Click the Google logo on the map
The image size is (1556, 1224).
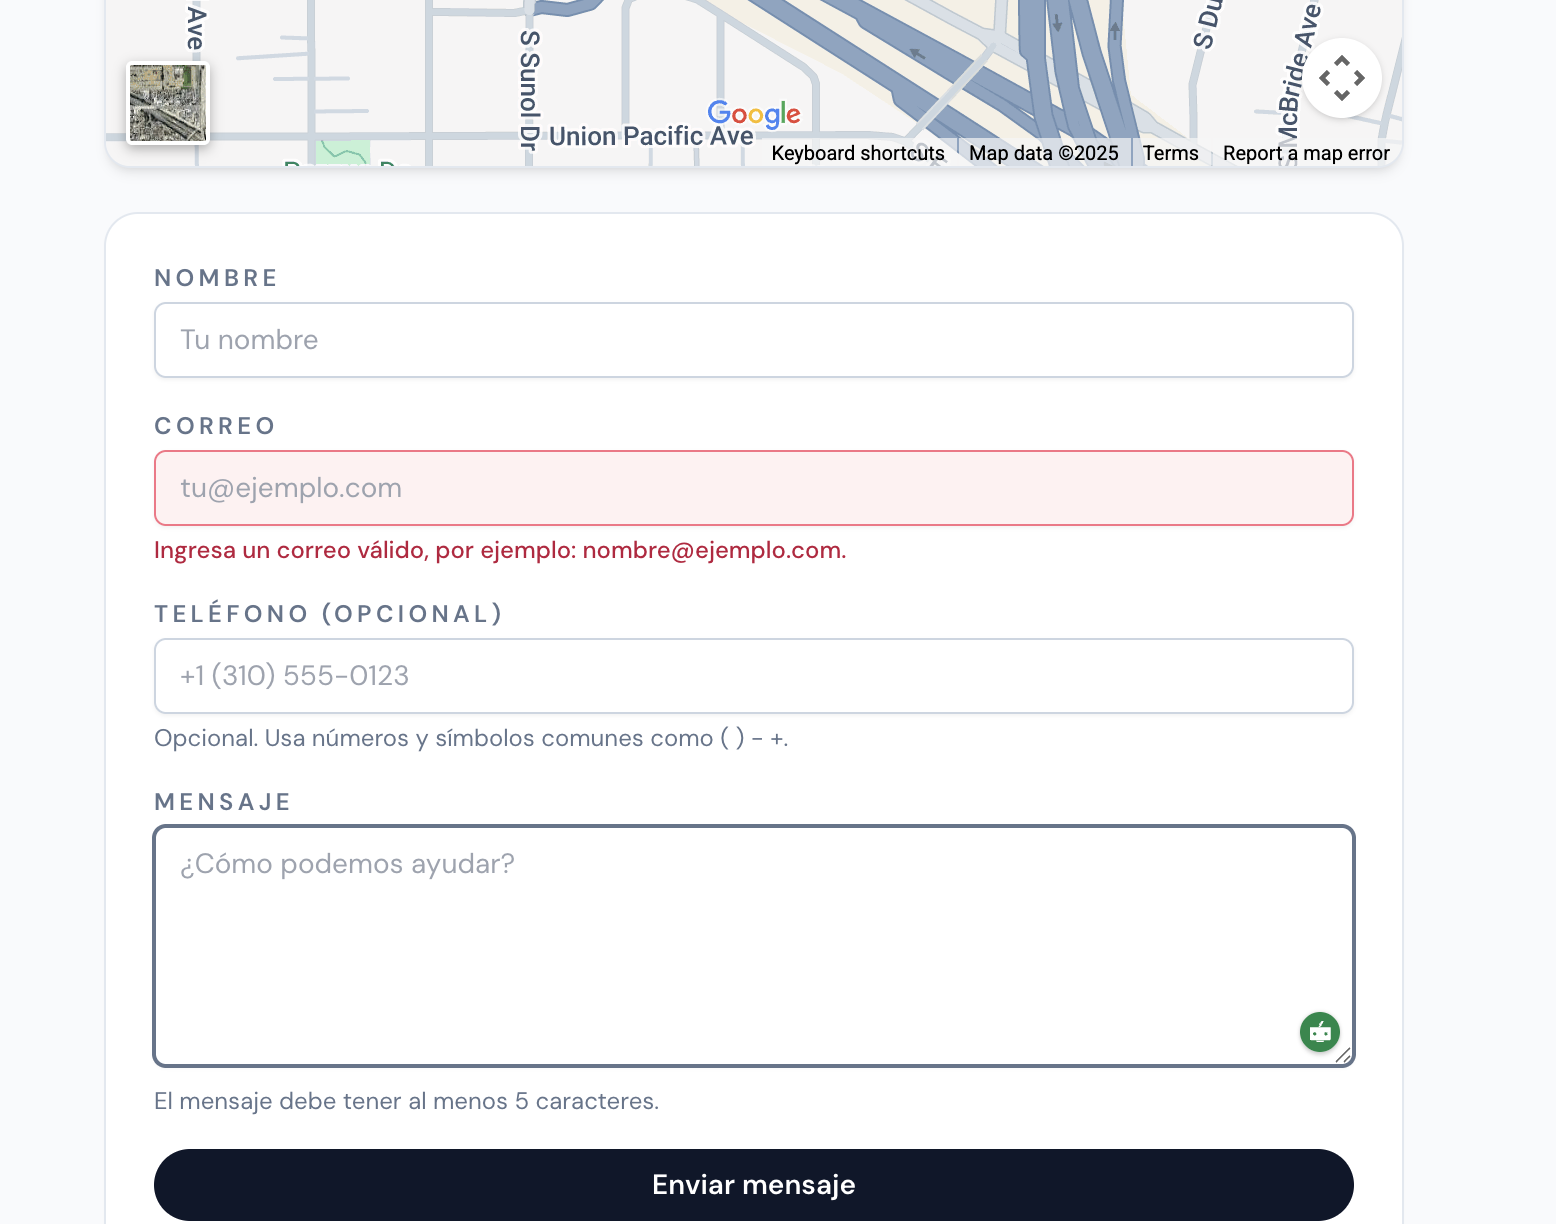[753, 114]
